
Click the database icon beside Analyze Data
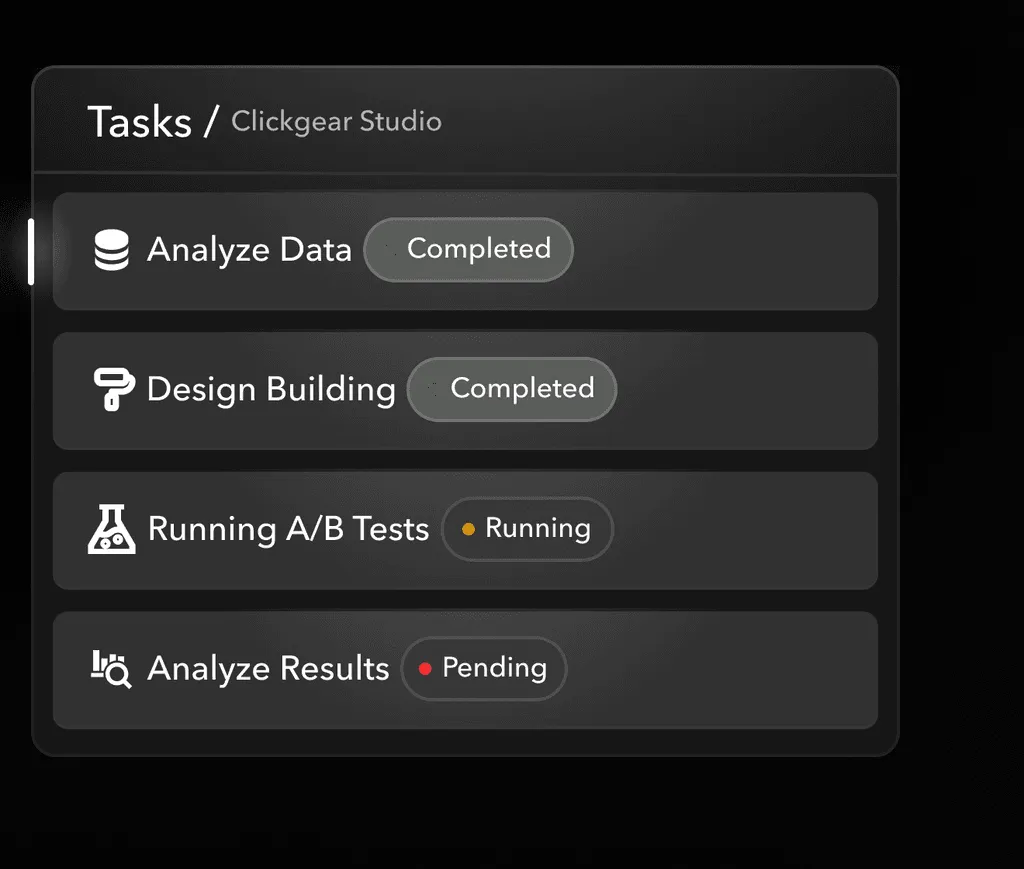point(111,250)
